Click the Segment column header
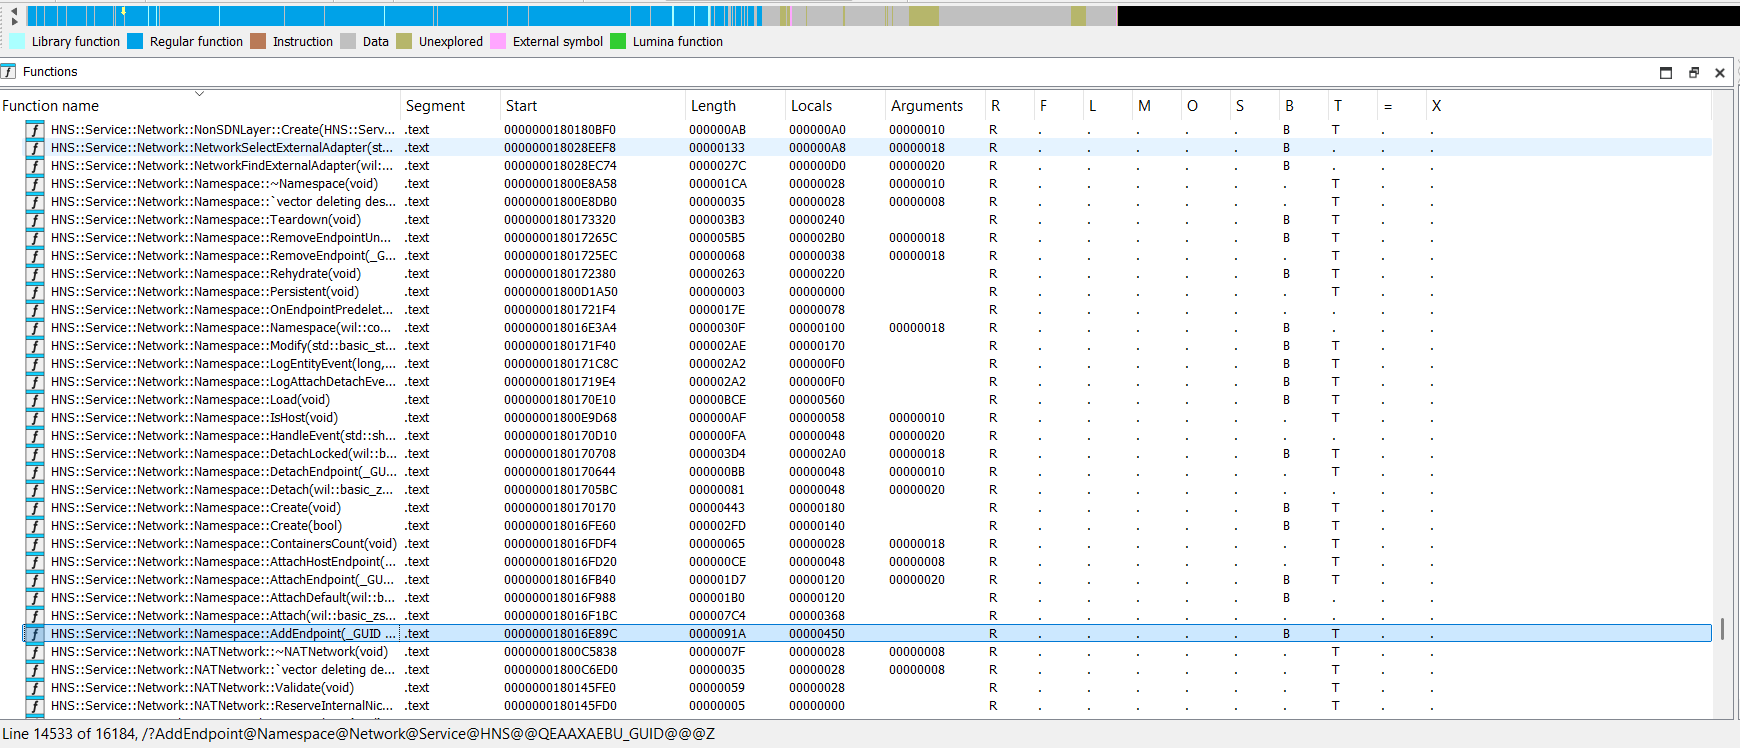Screen dimensions: 1740x748 [435, 106]
